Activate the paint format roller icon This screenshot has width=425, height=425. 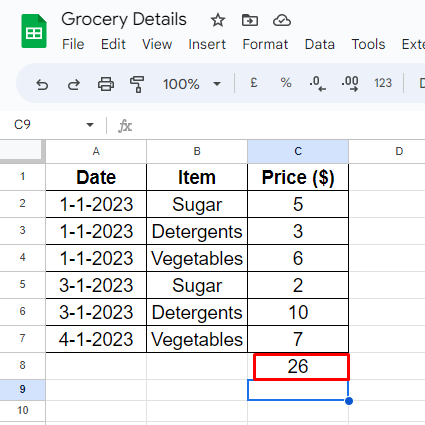point(137,84)
